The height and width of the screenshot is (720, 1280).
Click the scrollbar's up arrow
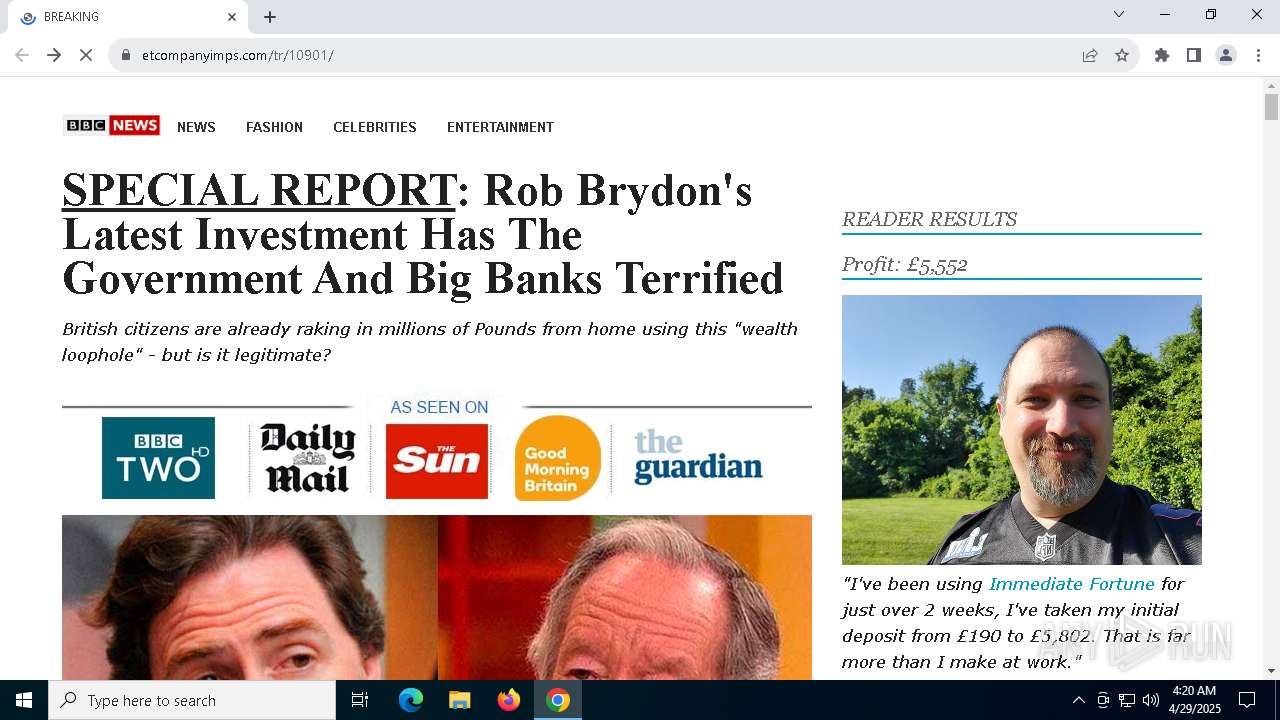[x=1271, y=86]
